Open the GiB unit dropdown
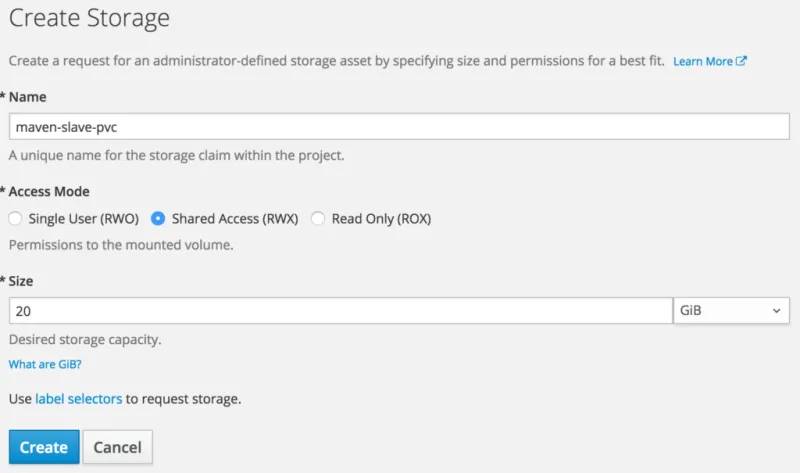 (x=730, y=311)
